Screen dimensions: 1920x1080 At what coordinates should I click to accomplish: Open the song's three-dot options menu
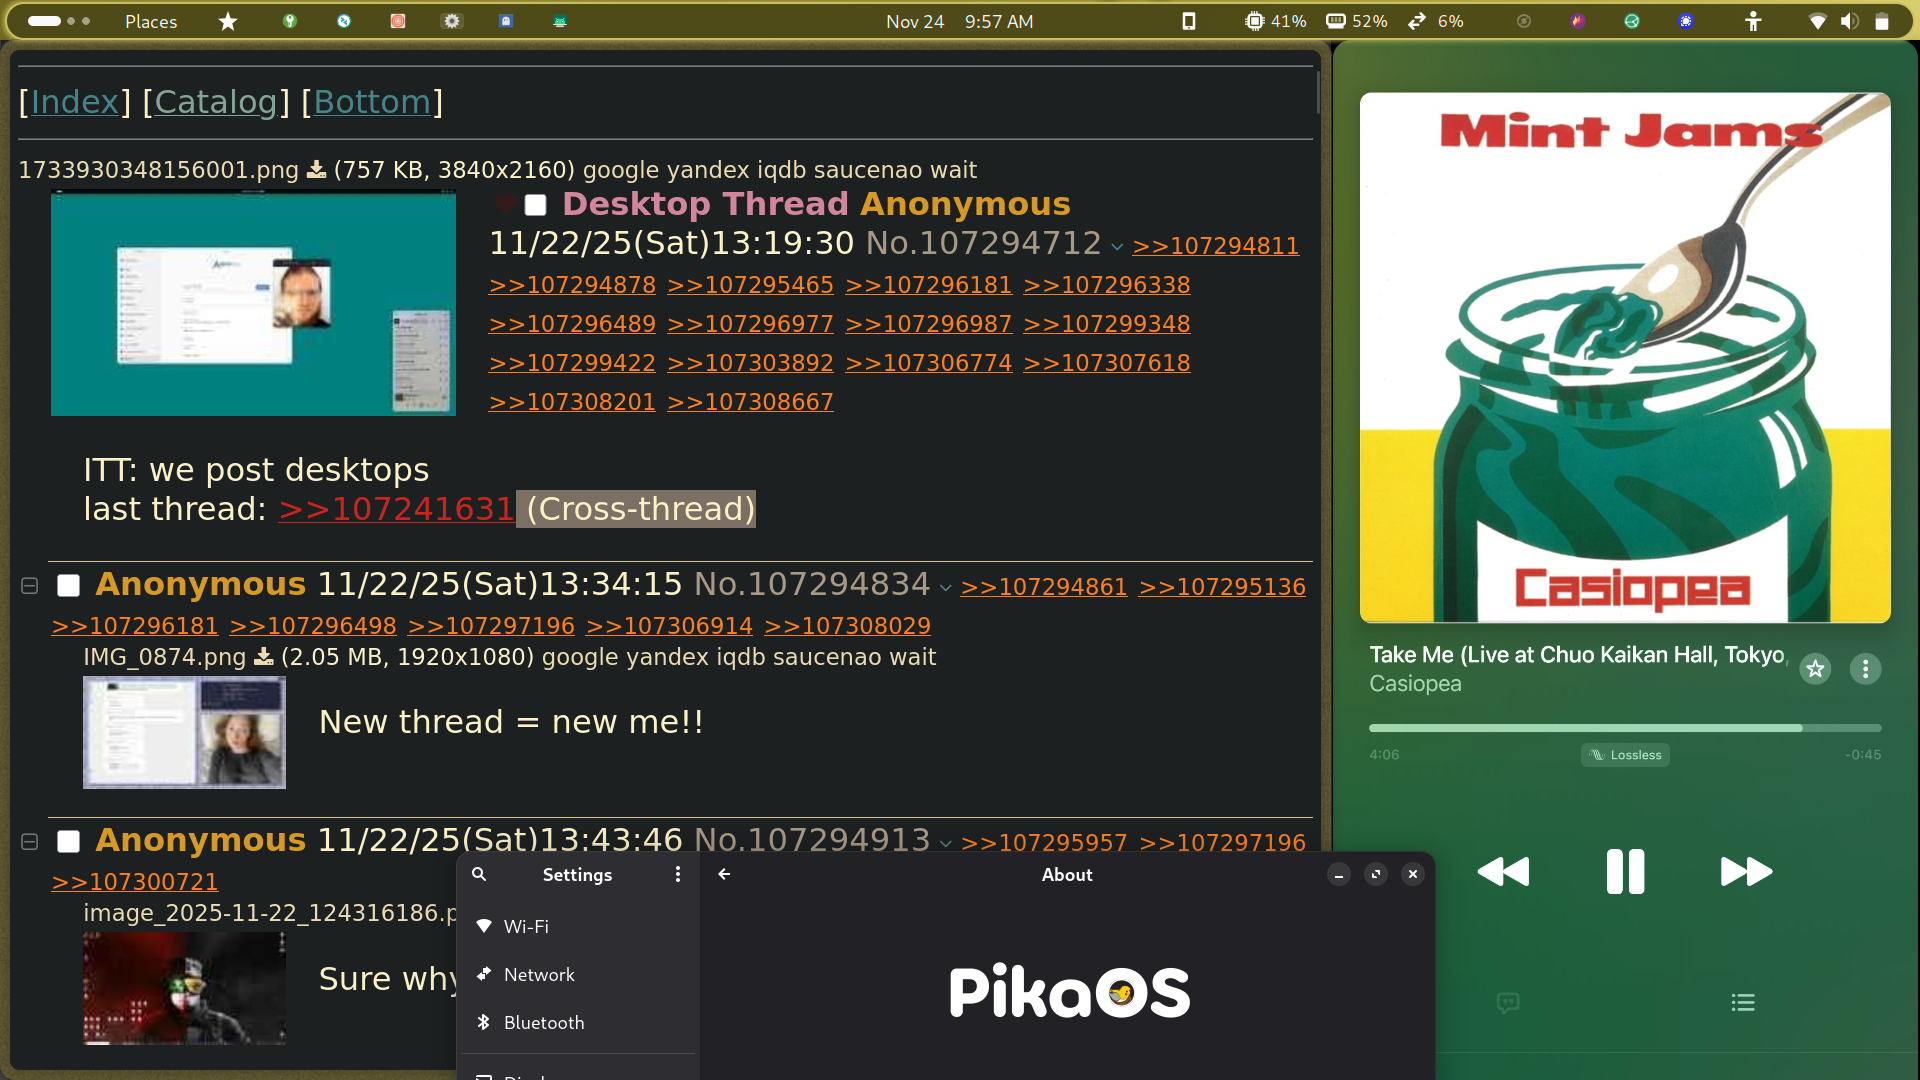coord(1865,669)
